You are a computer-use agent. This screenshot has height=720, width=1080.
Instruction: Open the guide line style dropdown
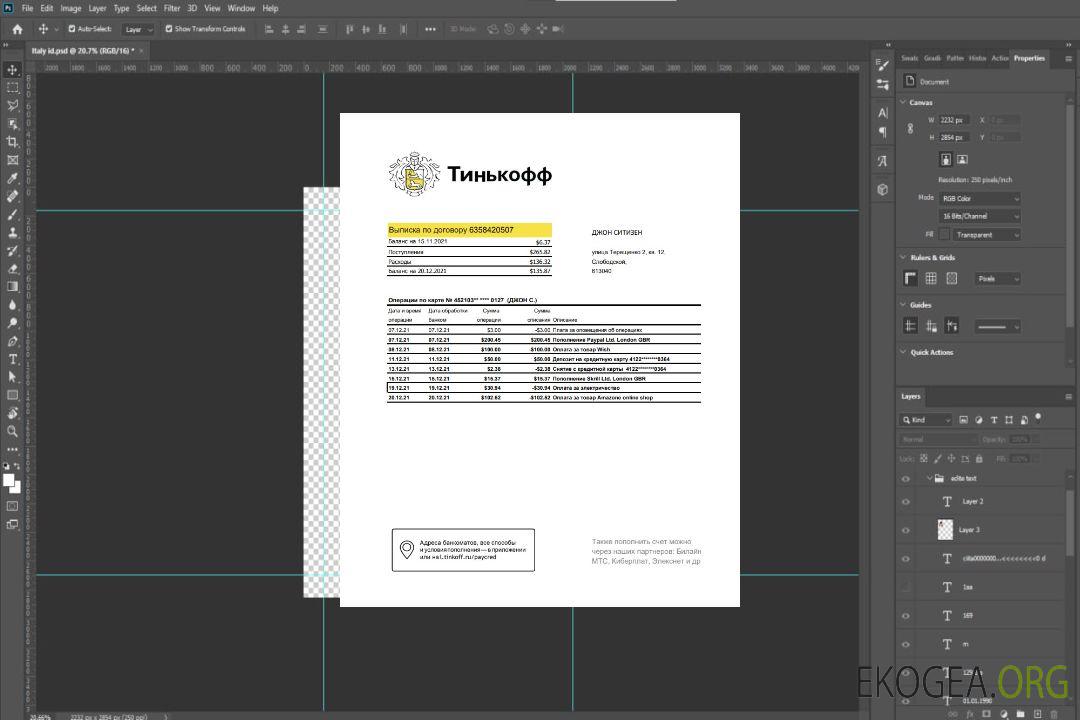point(997,327)
